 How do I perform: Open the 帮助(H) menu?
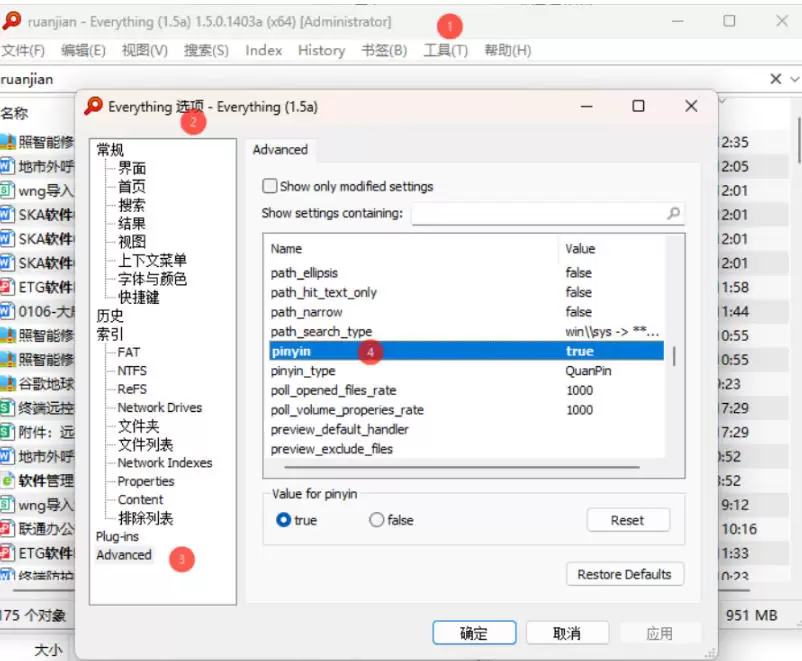tap(507, 50)
